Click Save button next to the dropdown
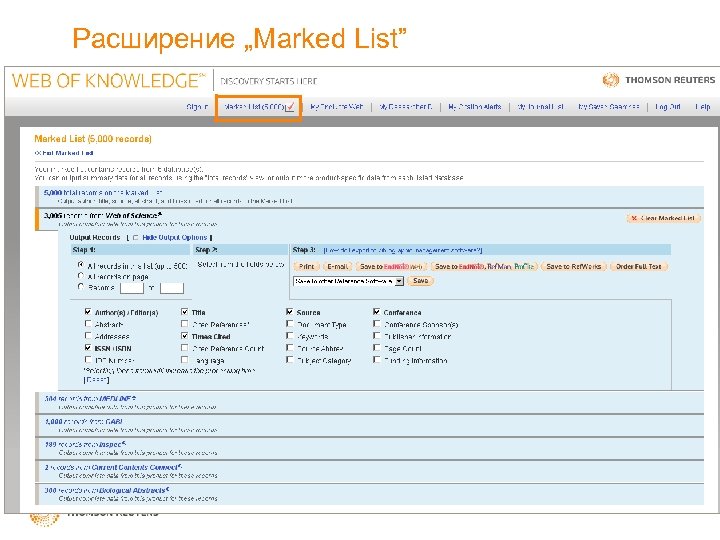The height and width of the screenshot is (540, 720). coord(421,281)
